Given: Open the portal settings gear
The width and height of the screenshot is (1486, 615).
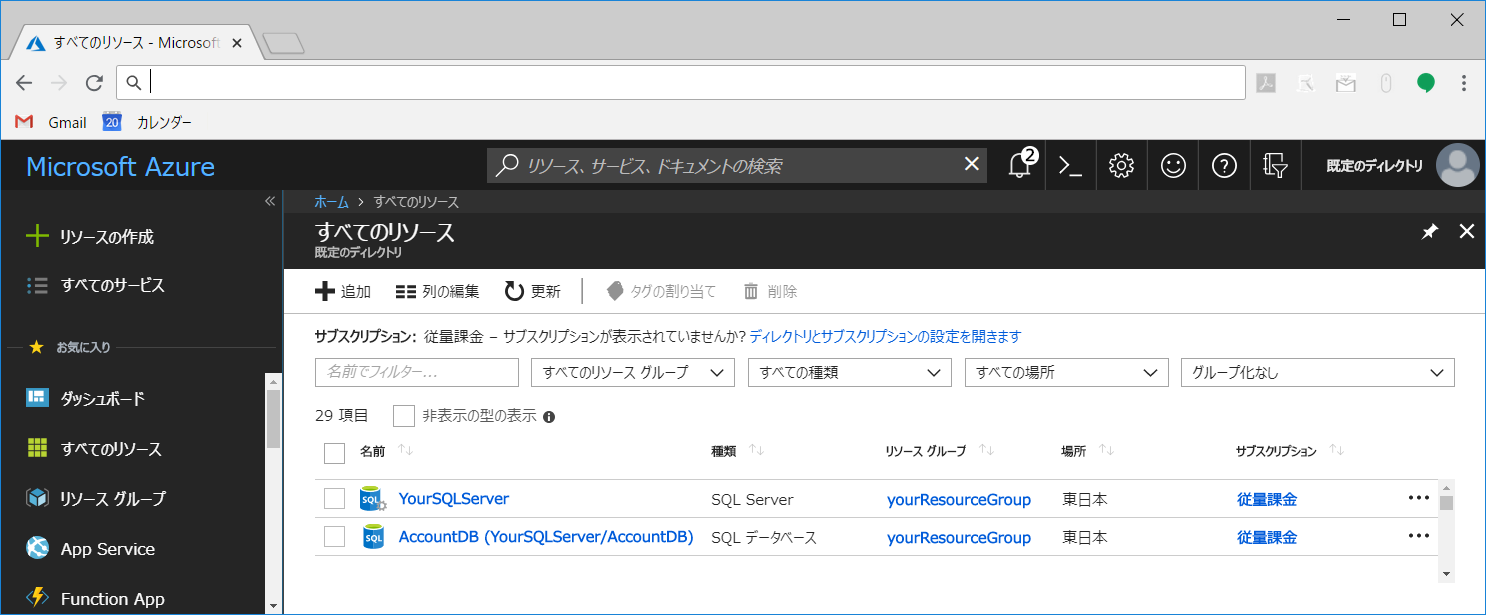Looking at the screenshot, I should tap(1121, 165).
